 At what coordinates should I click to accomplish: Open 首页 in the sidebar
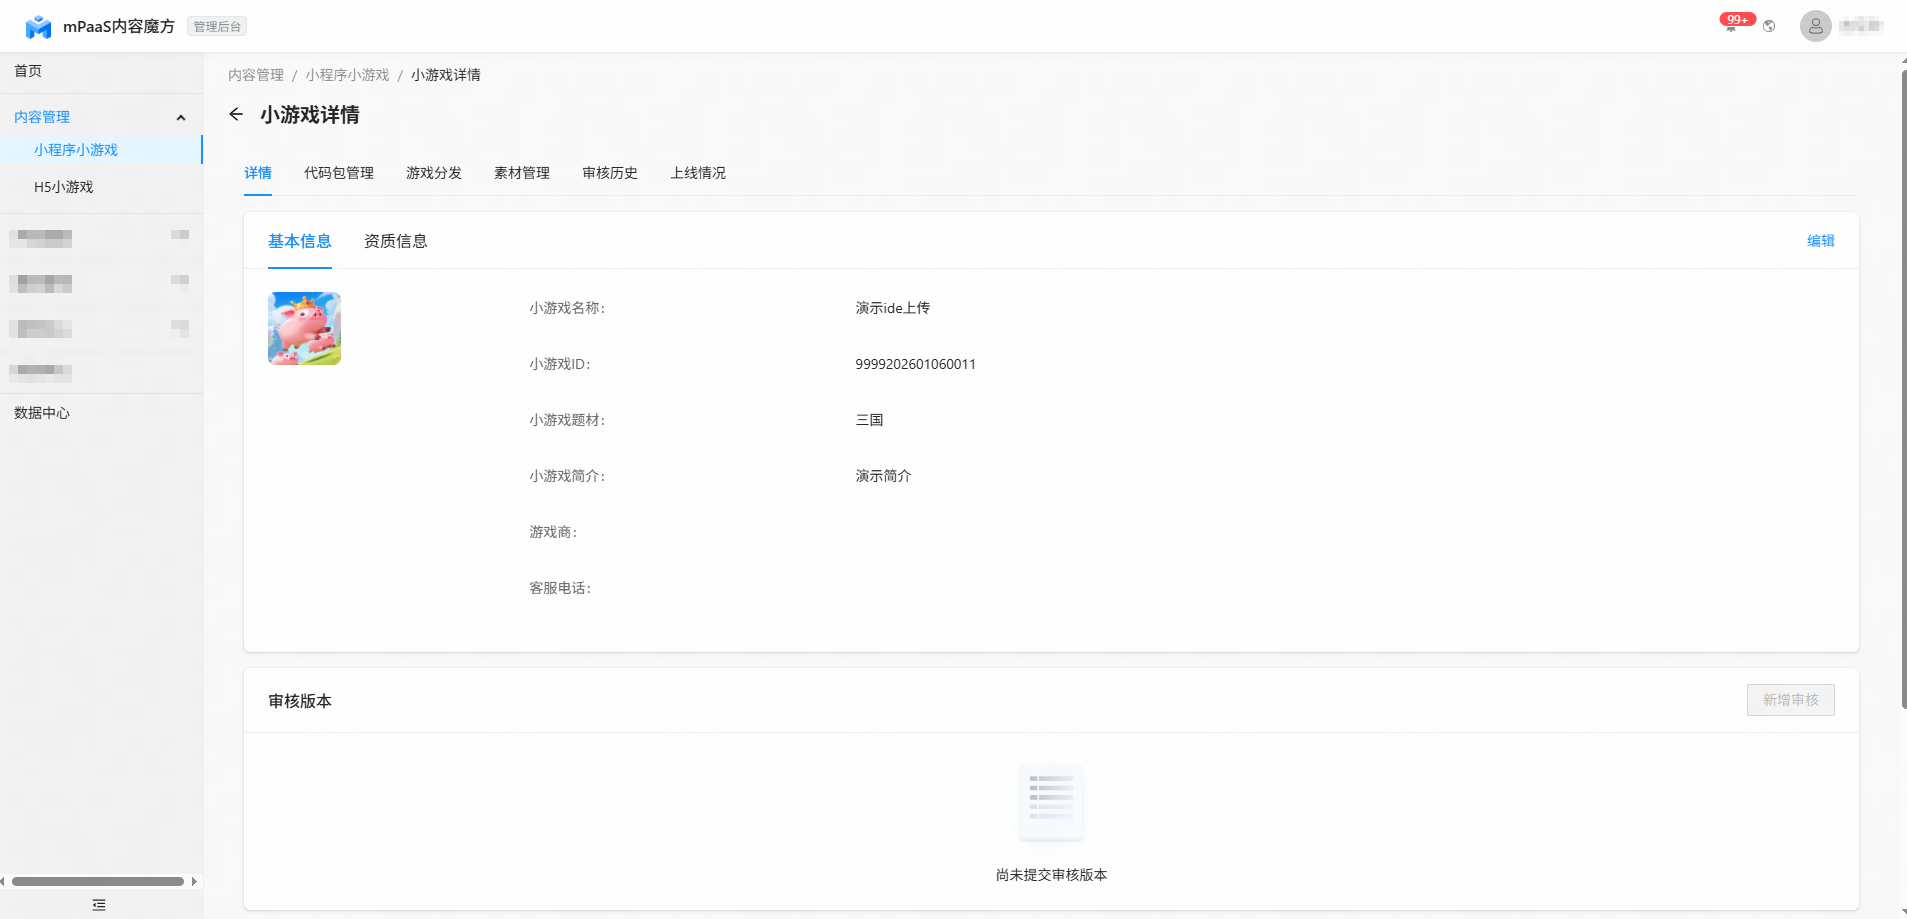pos(28,71)
